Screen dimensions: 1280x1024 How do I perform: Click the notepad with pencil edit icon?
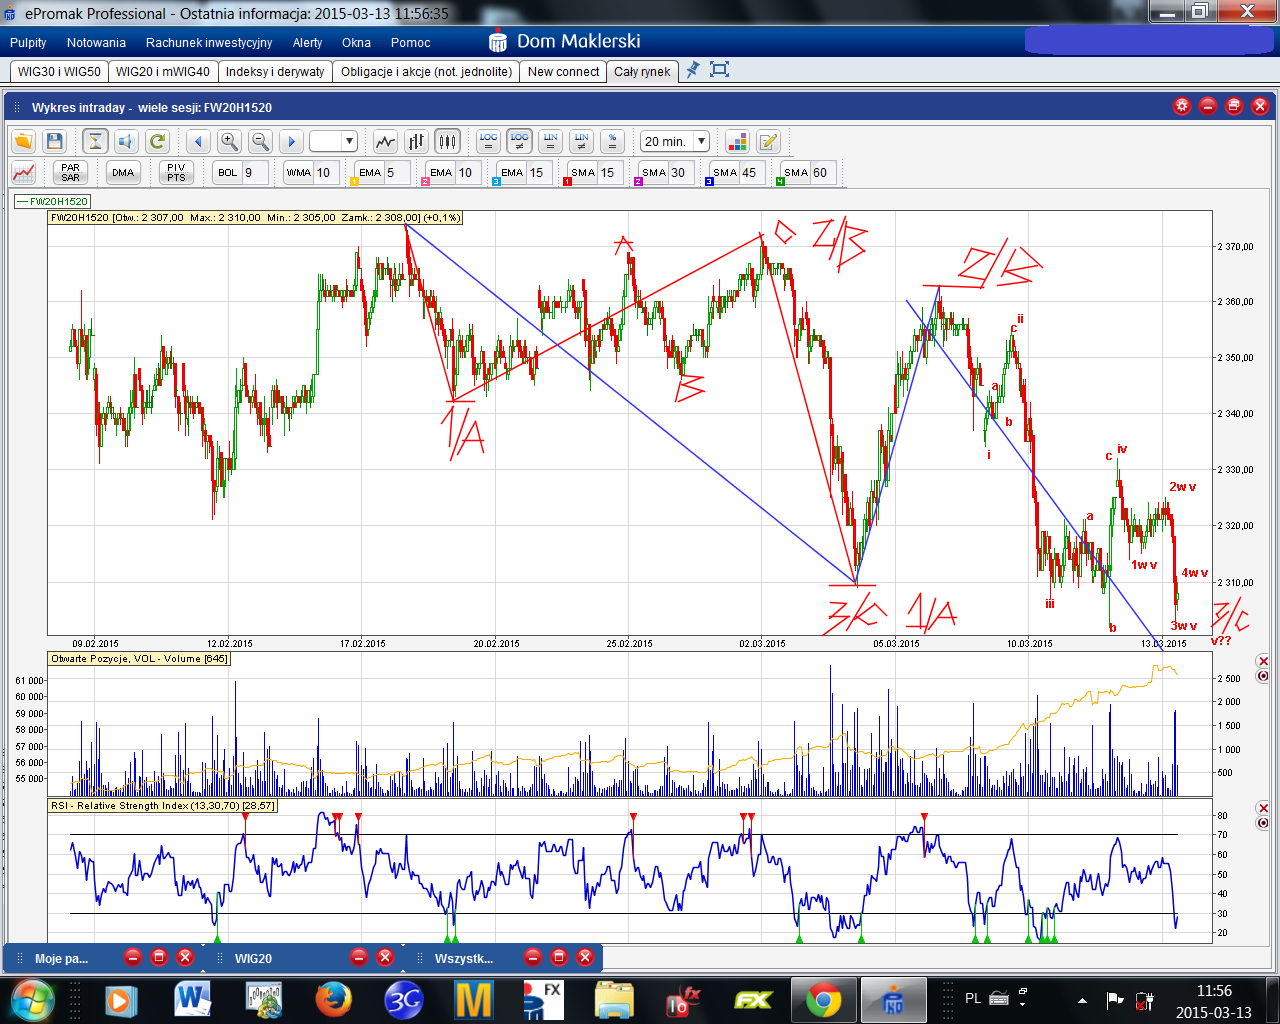tap(768, 142)
